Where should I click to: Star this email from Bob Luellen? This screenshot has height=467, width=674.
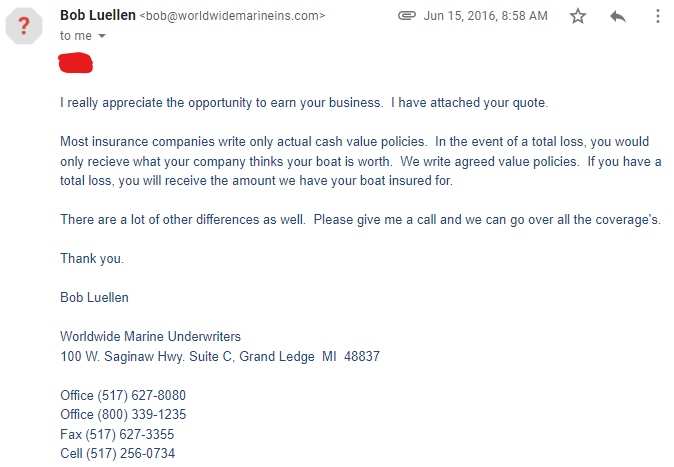(x=577, y=16)
